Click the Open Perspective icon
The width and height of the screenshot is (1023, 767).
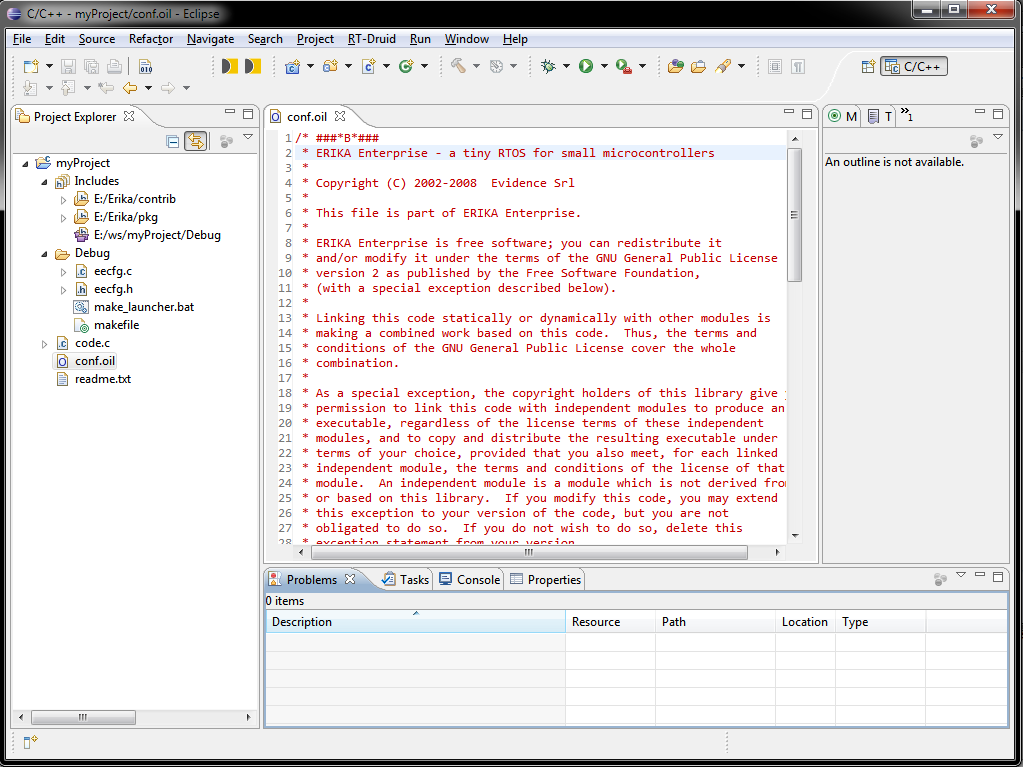pyautogui.click(x=868, y=66)
